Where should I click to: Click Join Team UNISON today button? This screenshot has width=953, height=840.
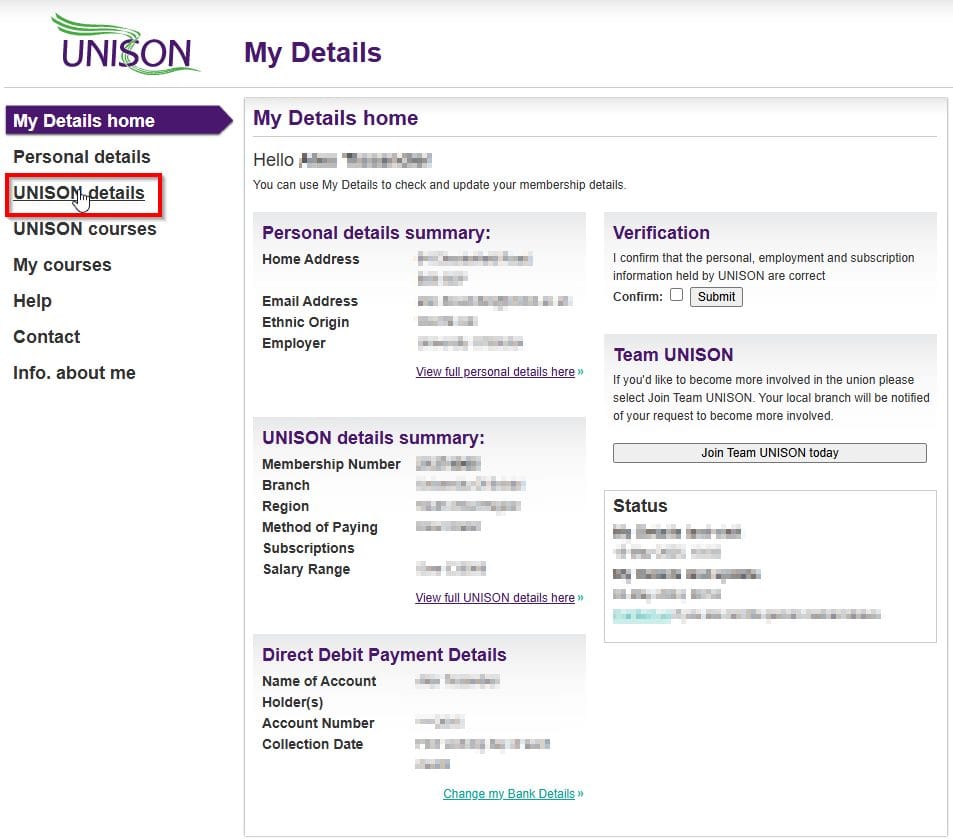pos(769,453)
